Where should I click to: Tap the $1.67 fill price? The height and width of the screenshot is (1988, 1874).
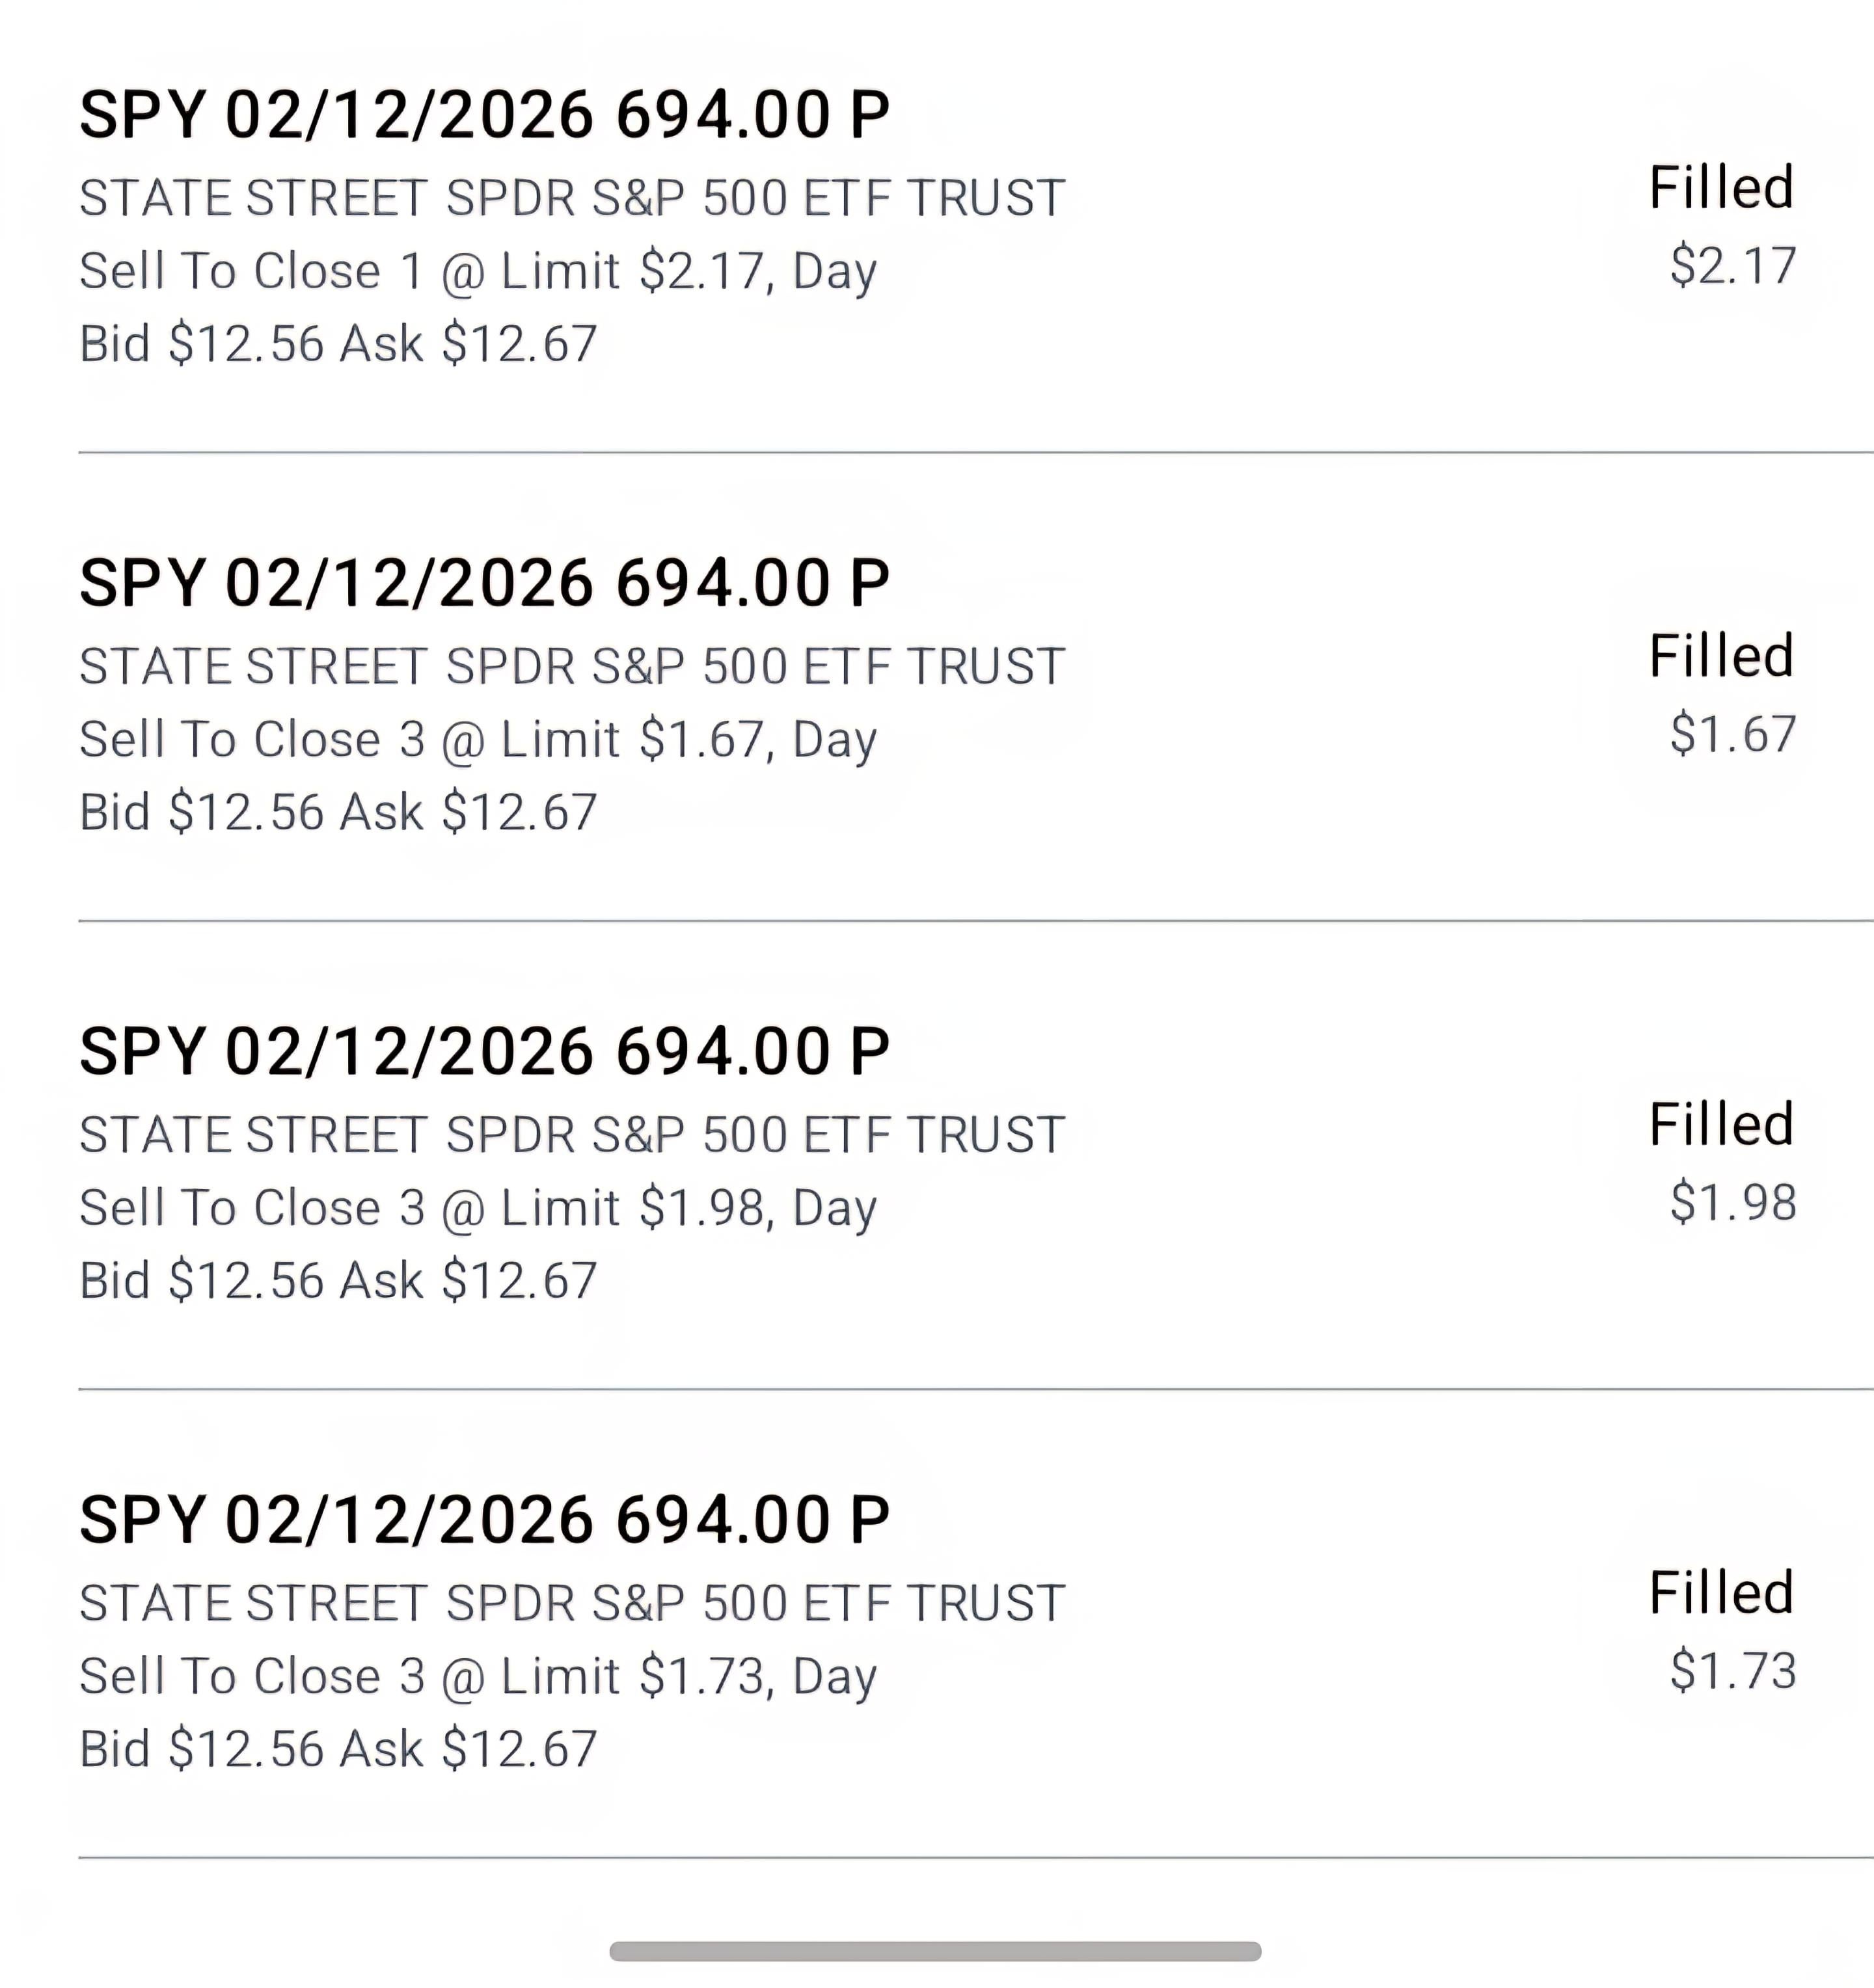tap(1732, 734)
